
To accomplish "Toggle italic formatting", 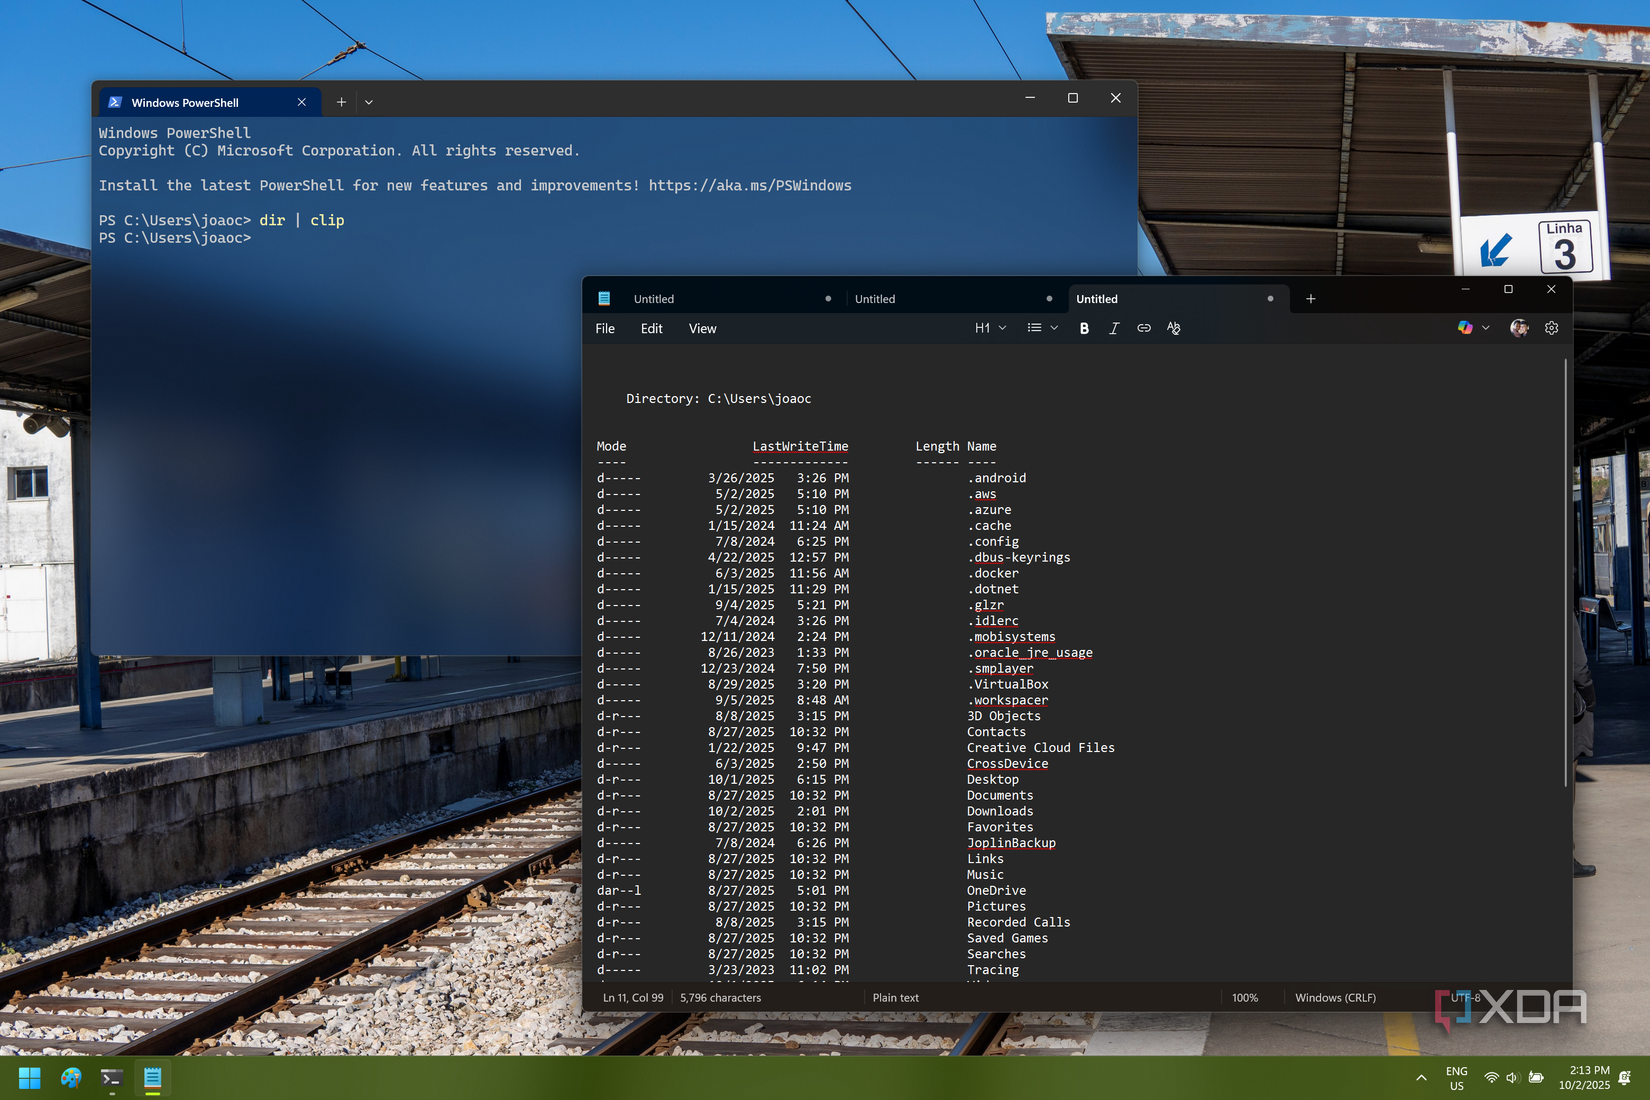I will pos(1113,328).
